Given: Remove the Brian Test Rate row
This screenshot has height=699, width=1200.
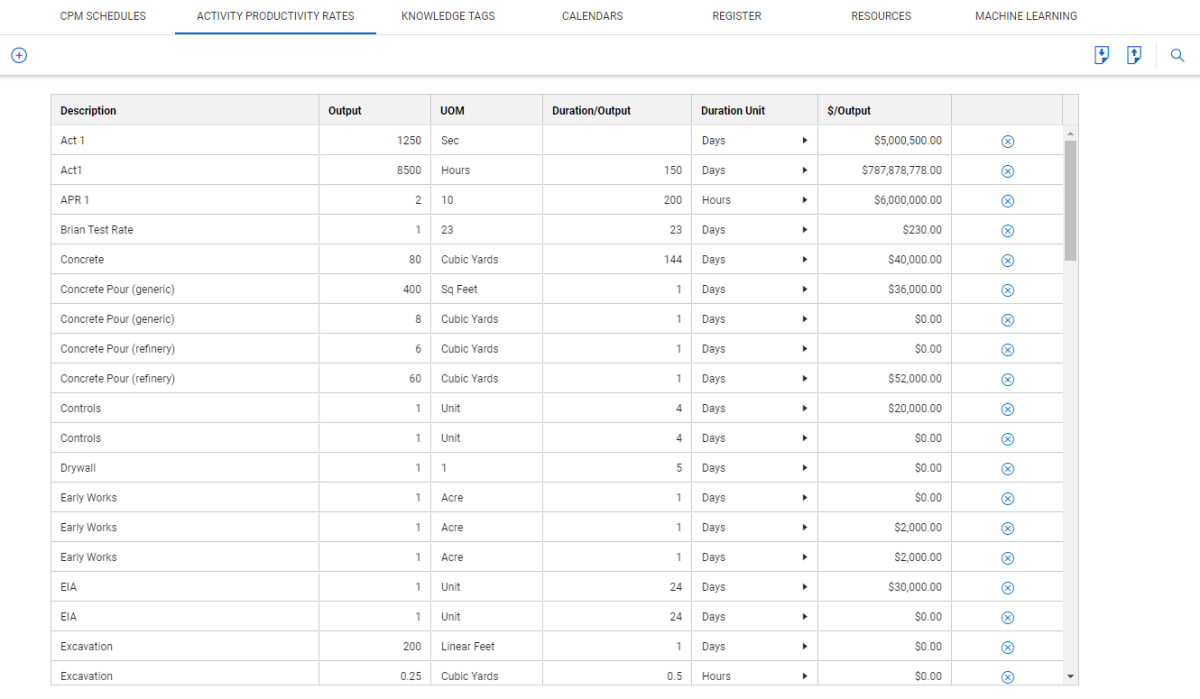Looking at the screenshot, I should tap(1007, 230).
